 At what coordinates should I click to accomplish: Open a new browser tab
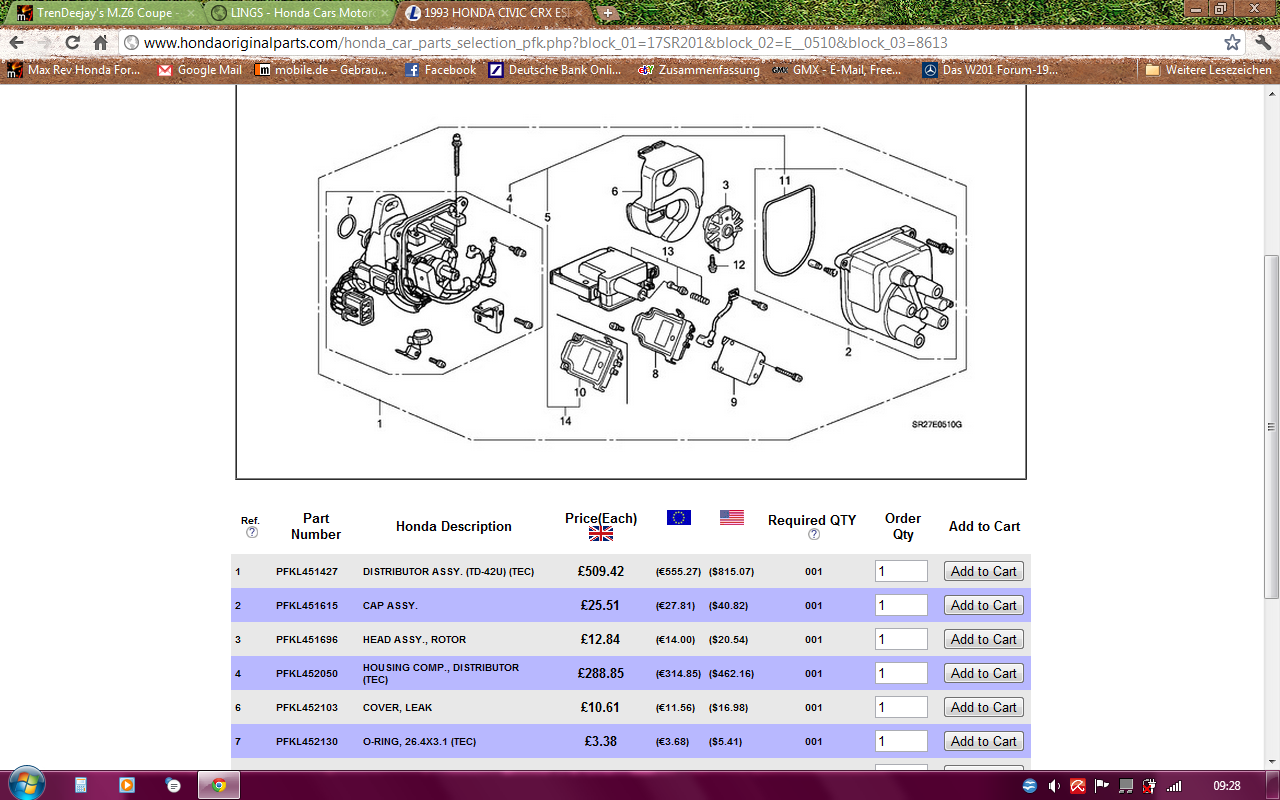pos(608,13)
